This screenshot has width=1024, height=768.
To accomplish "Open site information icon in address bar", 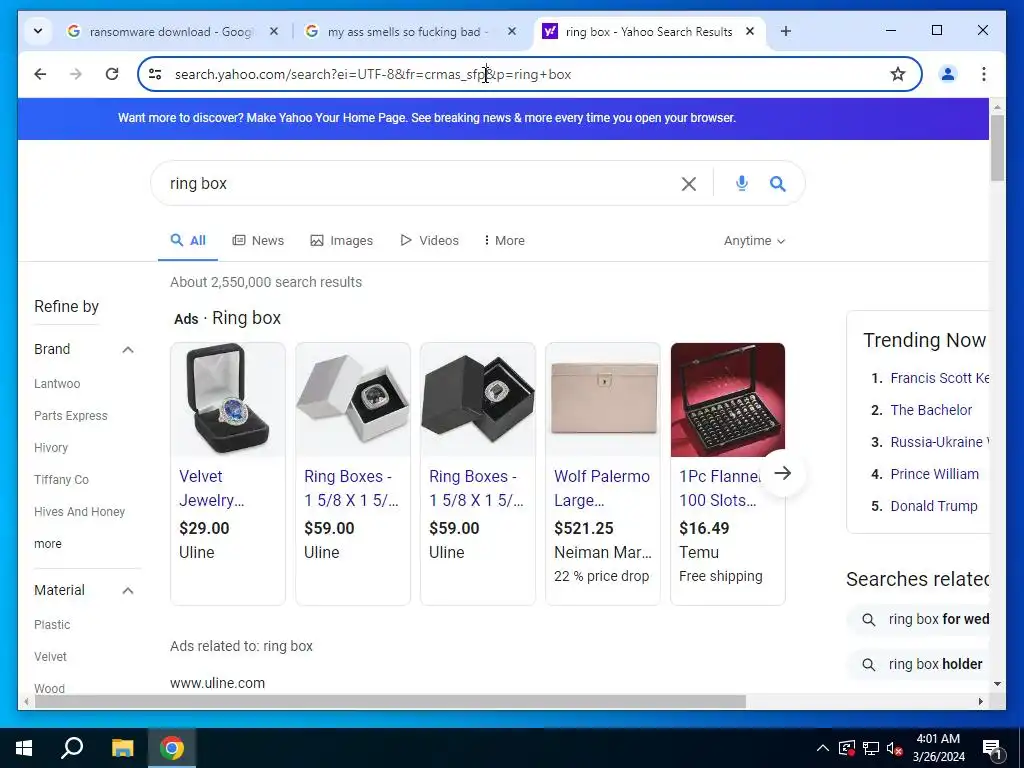I will pos(155,74).
